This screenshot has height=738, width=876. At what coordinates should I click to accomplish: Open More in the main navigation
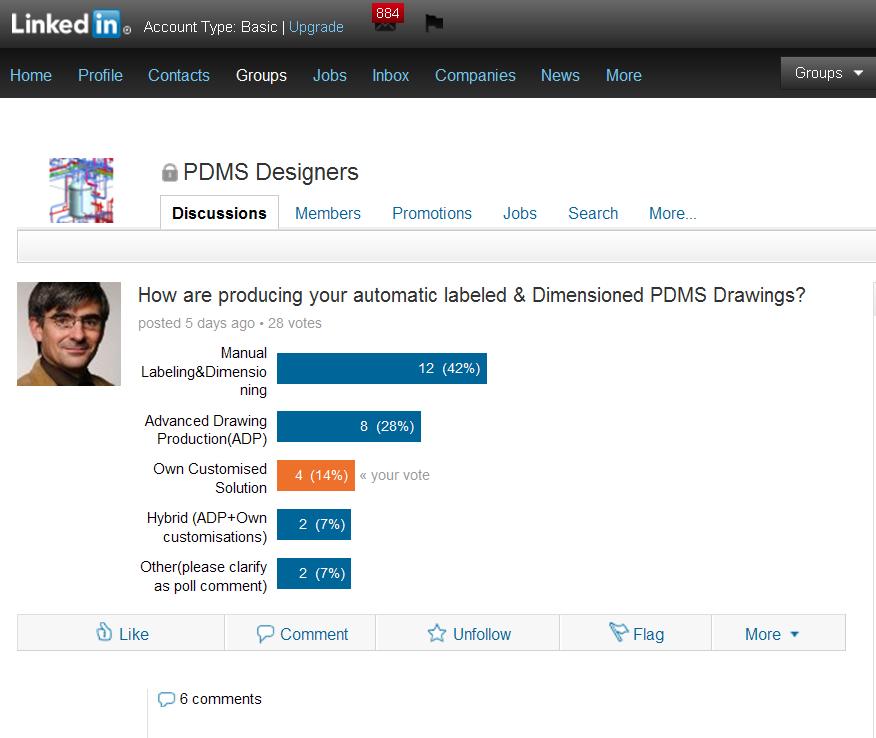point(623,75)
